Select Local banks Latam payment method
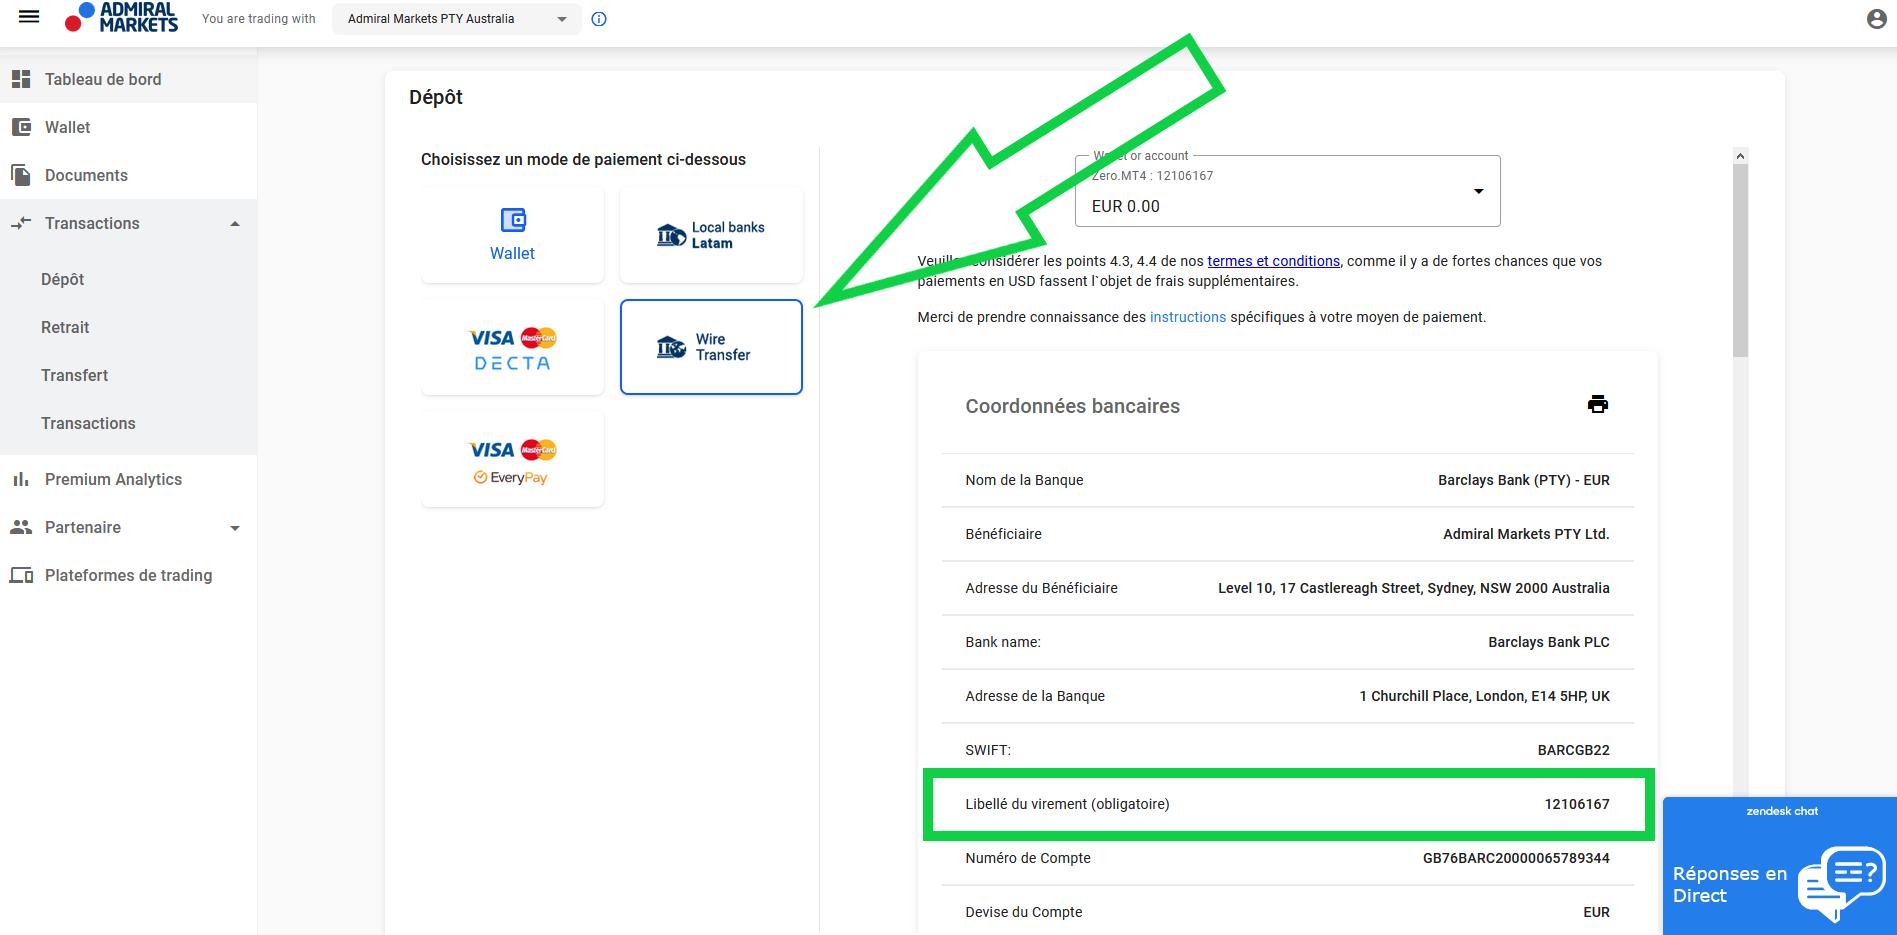Screen dimensions: 1897x935 [x=711, y=235]
